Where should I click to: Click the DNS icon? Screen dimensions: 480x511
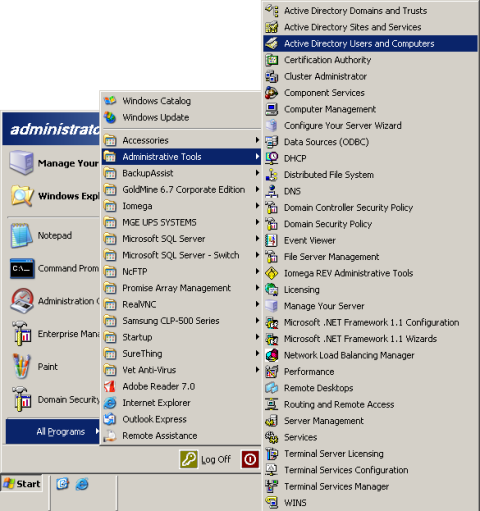tap(272, 191)
